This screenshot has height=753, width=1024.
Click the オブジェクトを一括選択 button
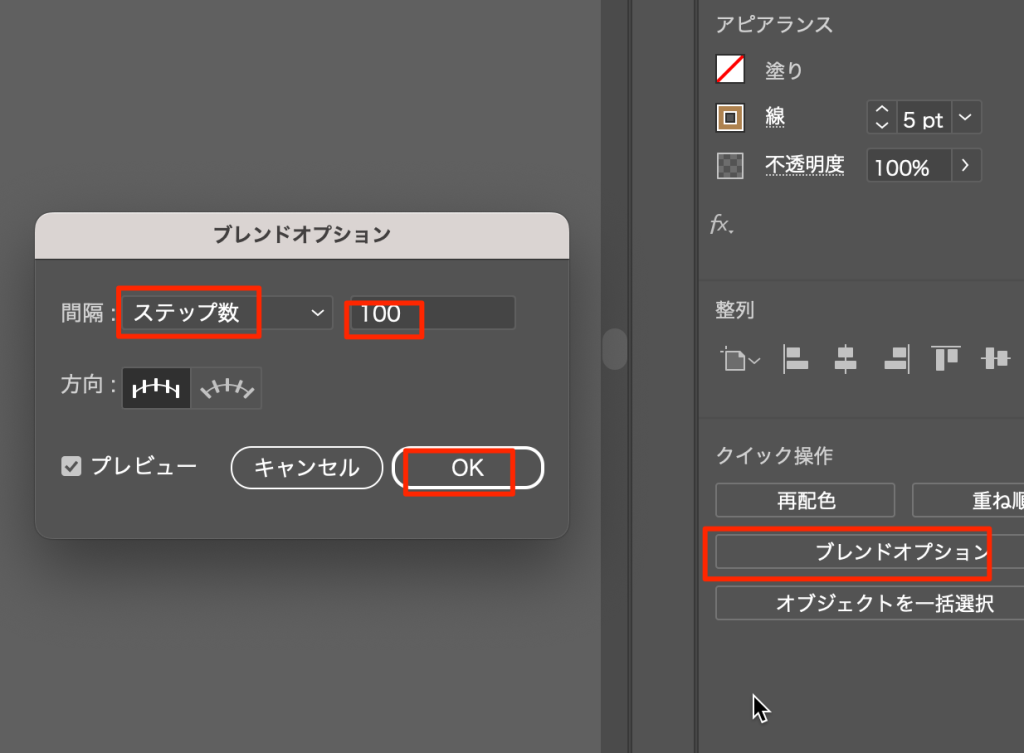coord(870,604)
